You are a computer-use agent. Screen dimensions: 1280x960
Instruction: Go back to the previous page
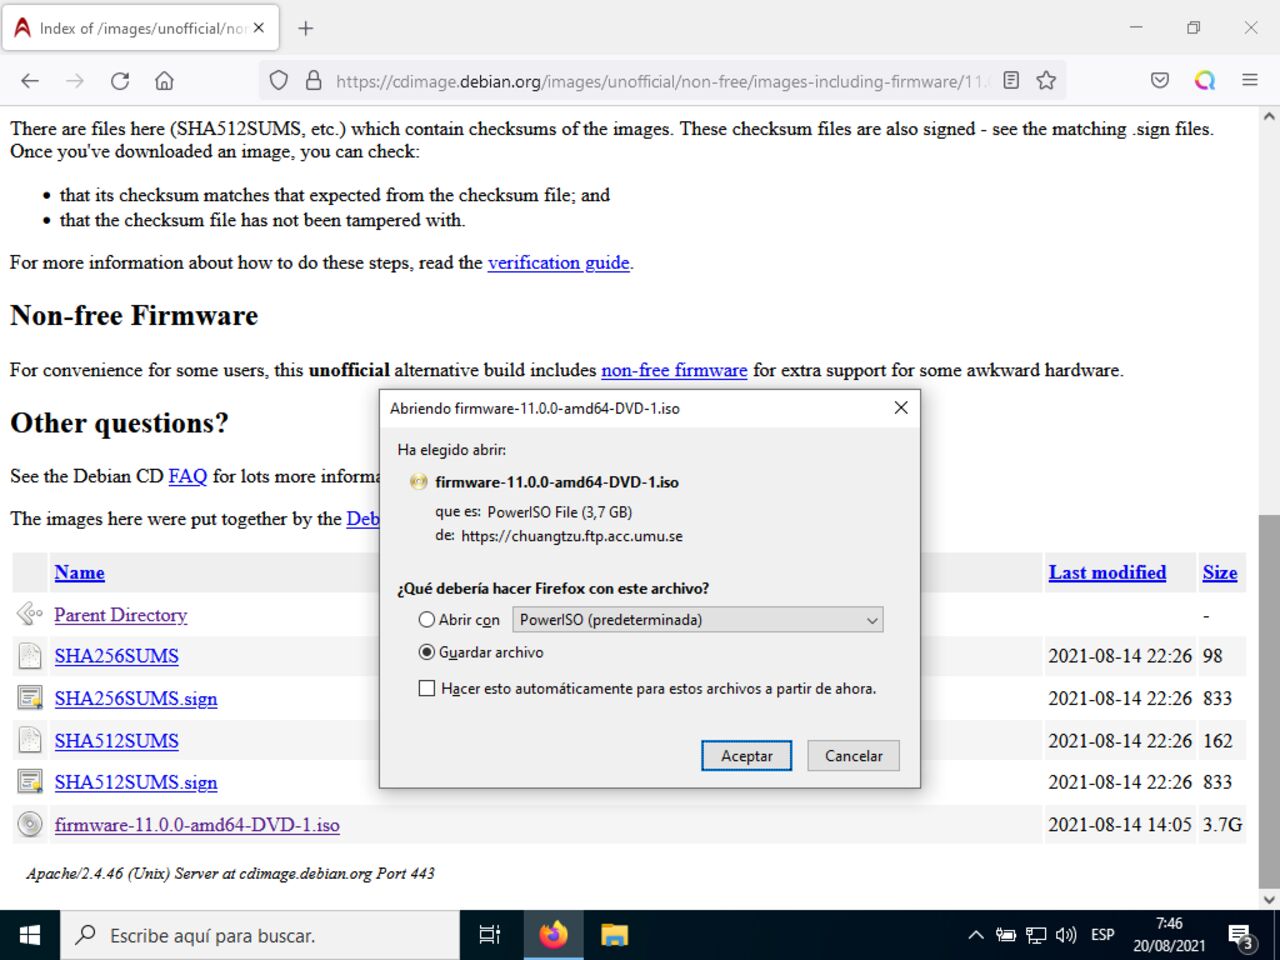click(30, 81)
